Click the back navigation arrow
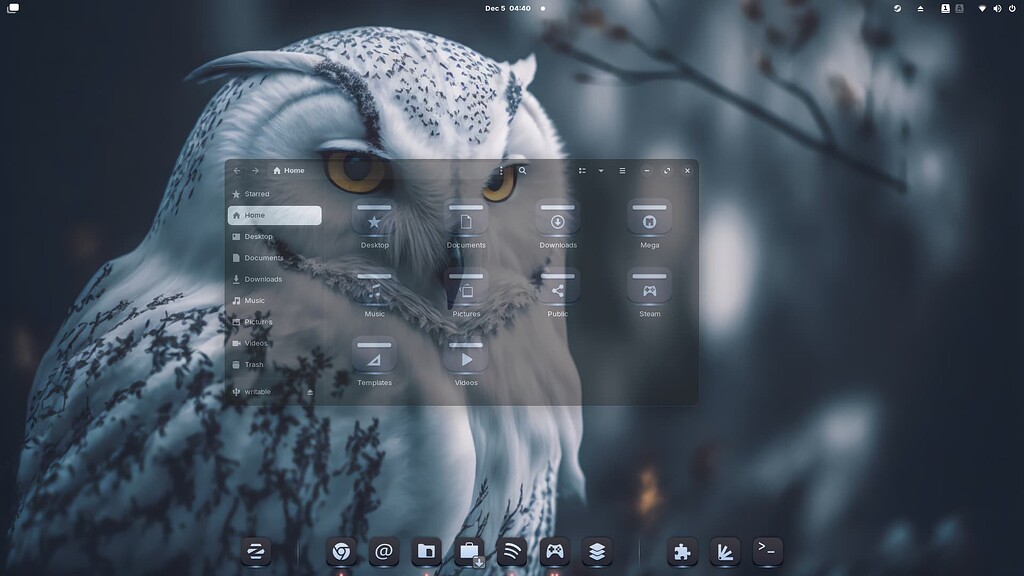This screenshot has width=1024, height=576. [x=237, y=170]
